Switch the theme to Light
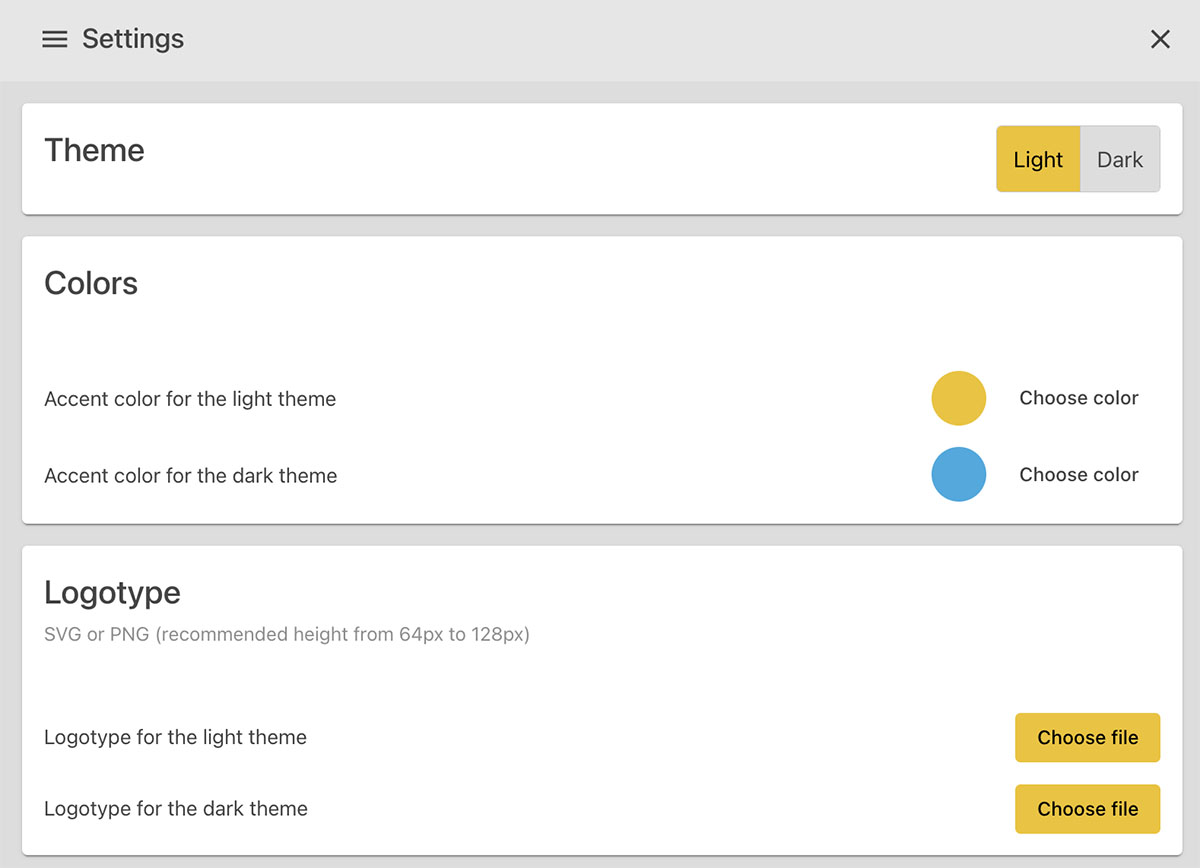The height and width of the screenshot is (868, 1200). tap(1038, 159)
